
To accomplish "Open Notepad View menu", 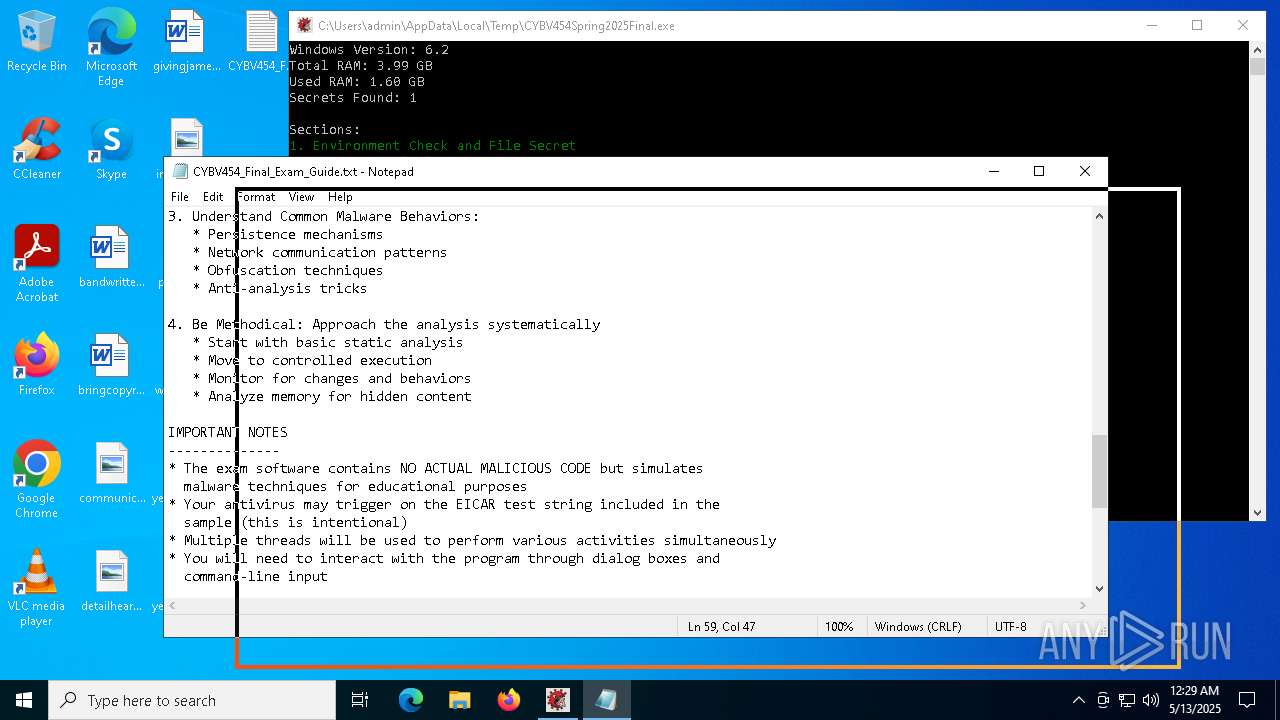I will coord(301,197).
